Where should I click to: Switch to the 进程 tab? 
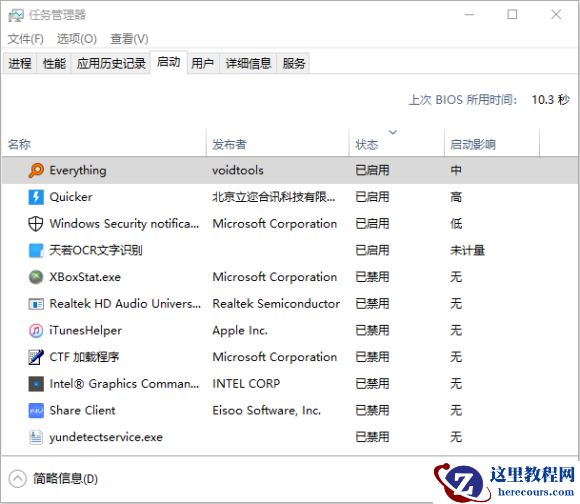(20, 64)
